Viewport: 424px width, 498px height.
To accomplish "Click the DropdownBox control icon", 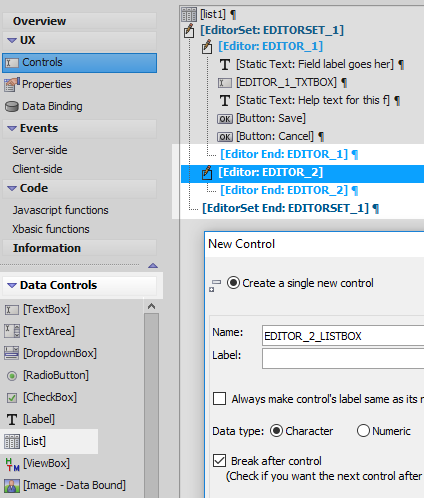I will pyautogui.click(x=12, y=353).
